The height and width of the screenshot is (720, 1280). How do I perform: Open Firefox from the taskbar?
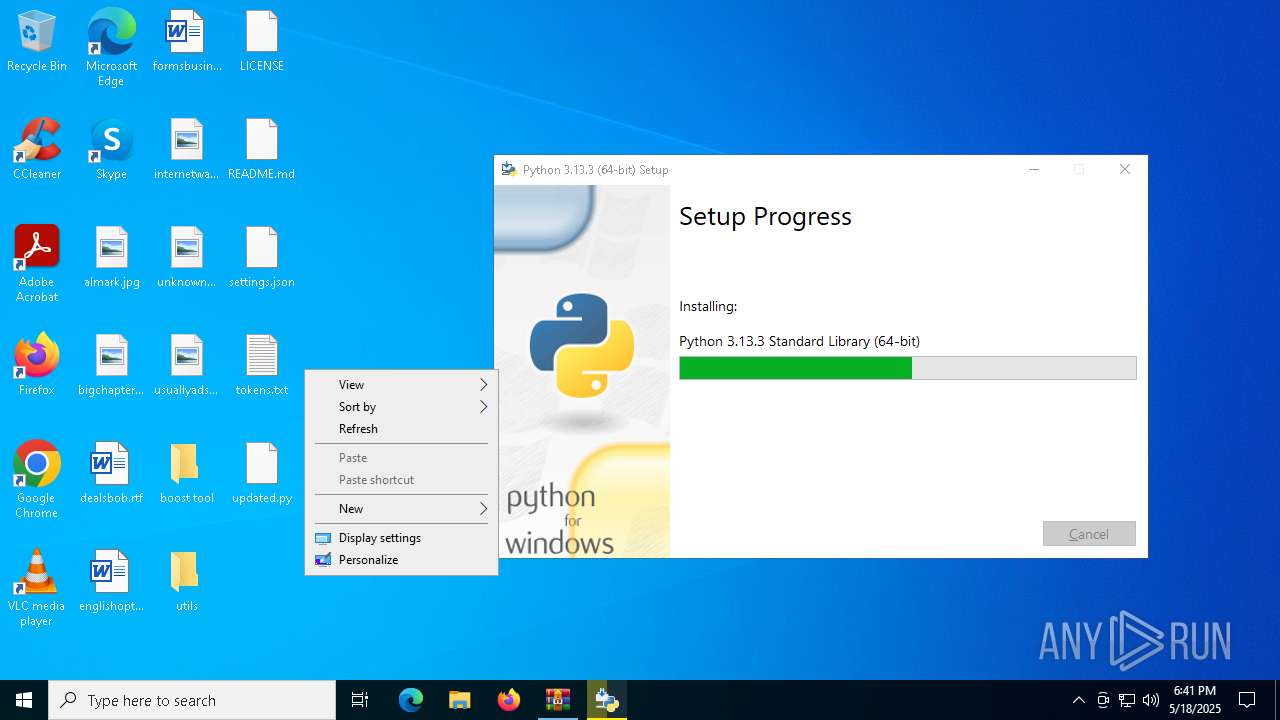pos(509,700)
